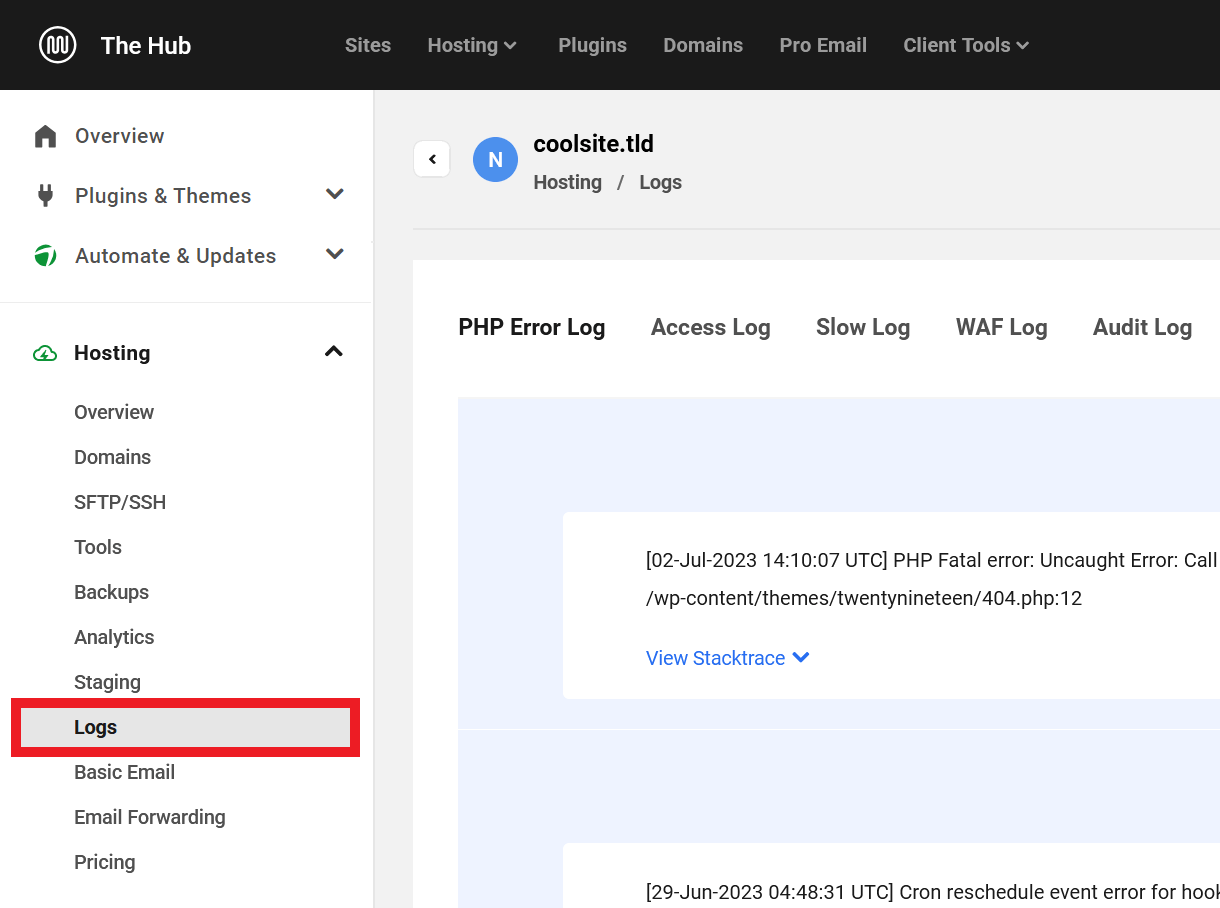Click the WPMU DEV logo icon

pyautogui.click(x=57, y=45)
